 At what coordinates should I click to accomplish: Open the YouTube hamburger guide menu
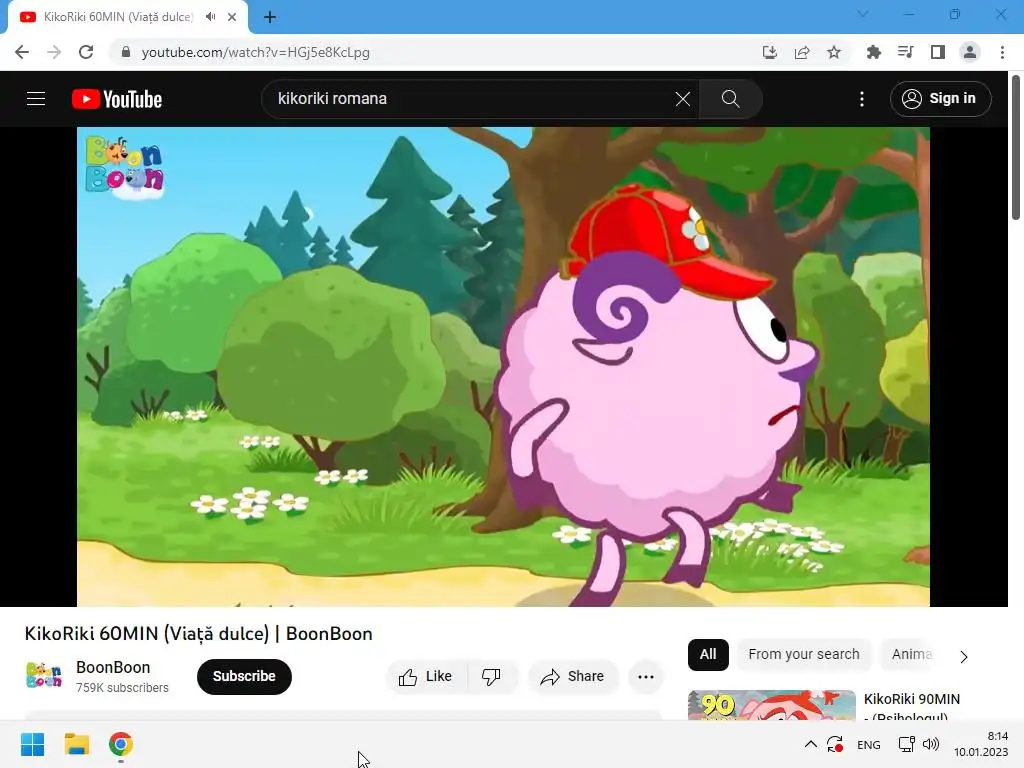(36, 99)
